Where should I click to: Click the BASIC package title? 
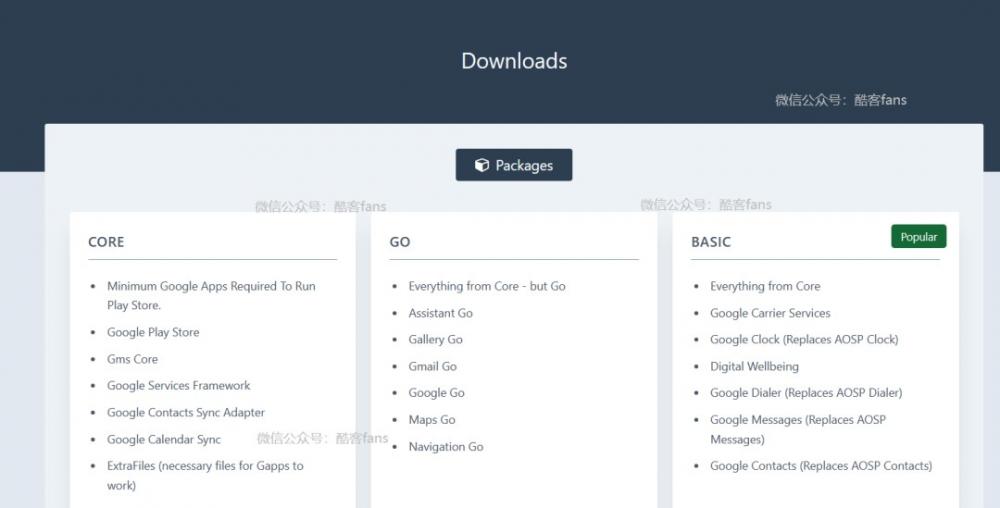coord(710,242)
